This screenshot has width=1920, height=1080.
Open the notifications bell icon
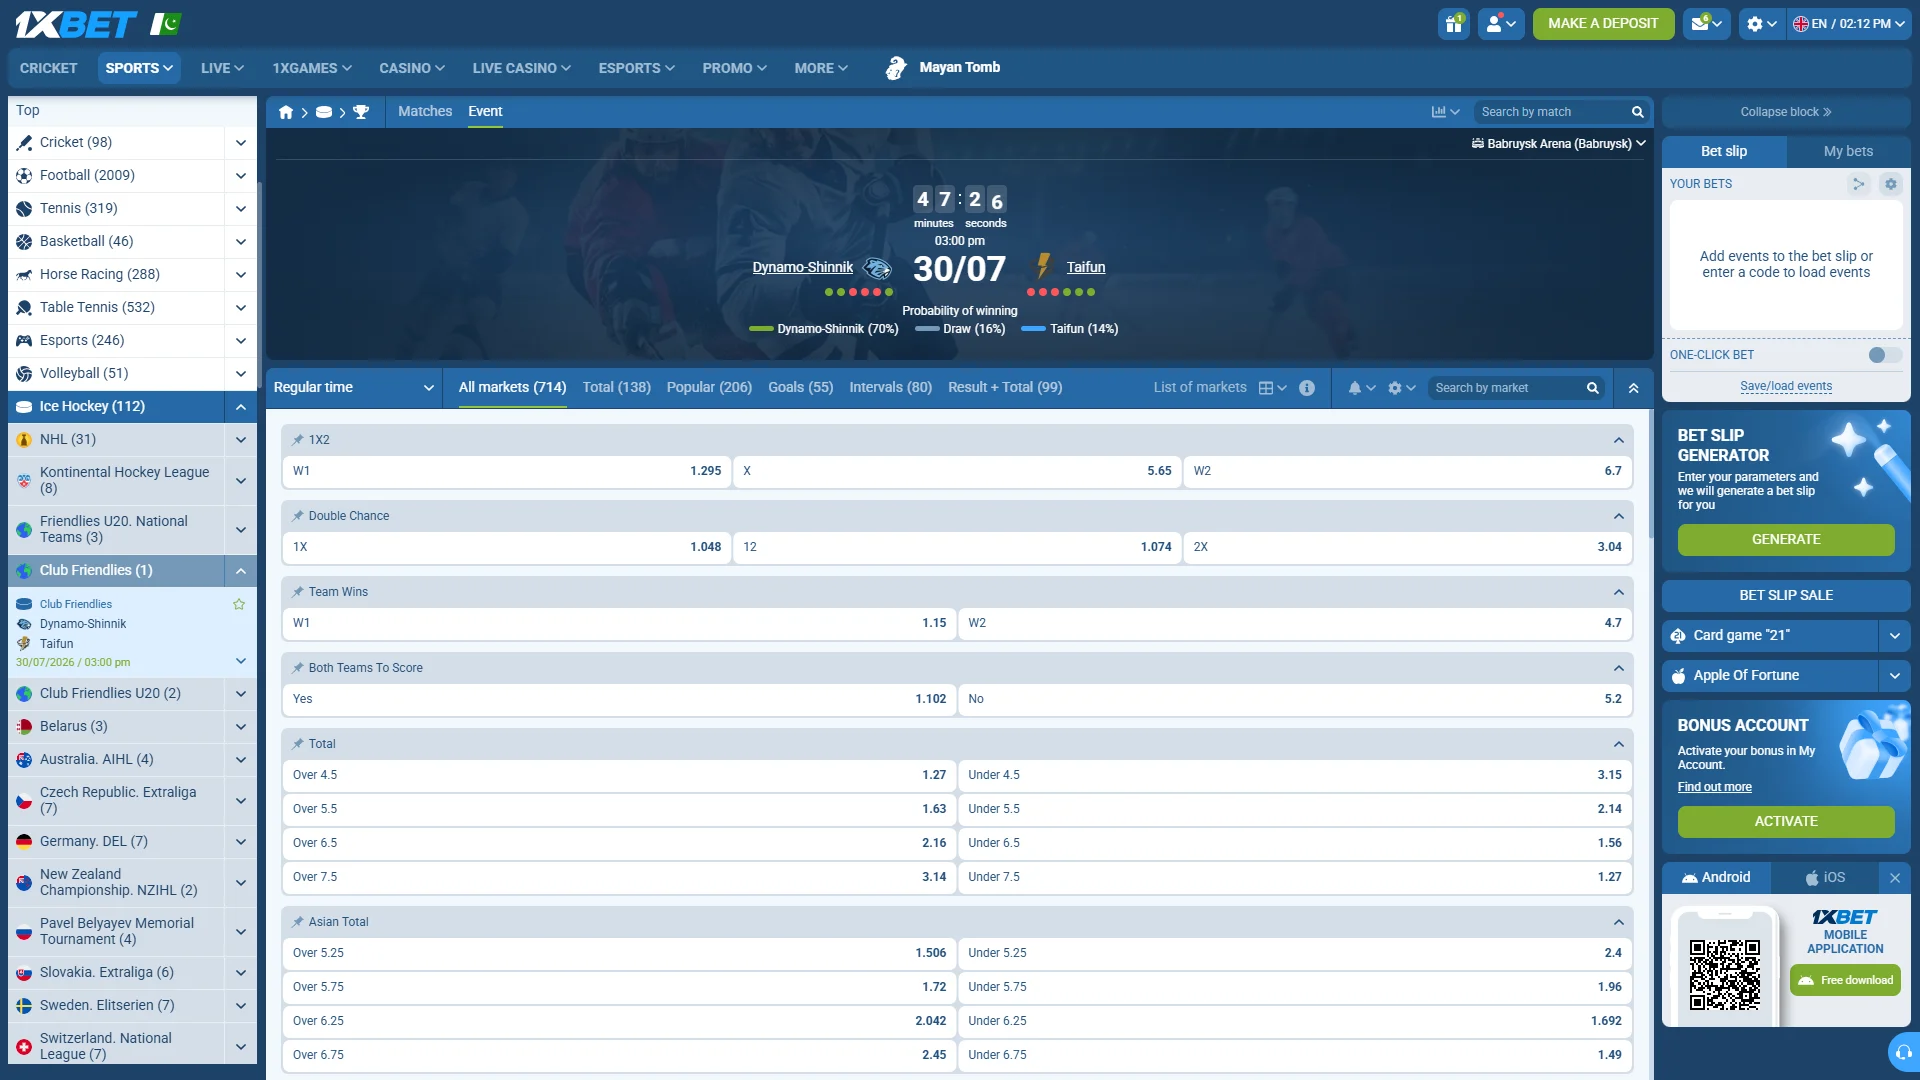1361,388
